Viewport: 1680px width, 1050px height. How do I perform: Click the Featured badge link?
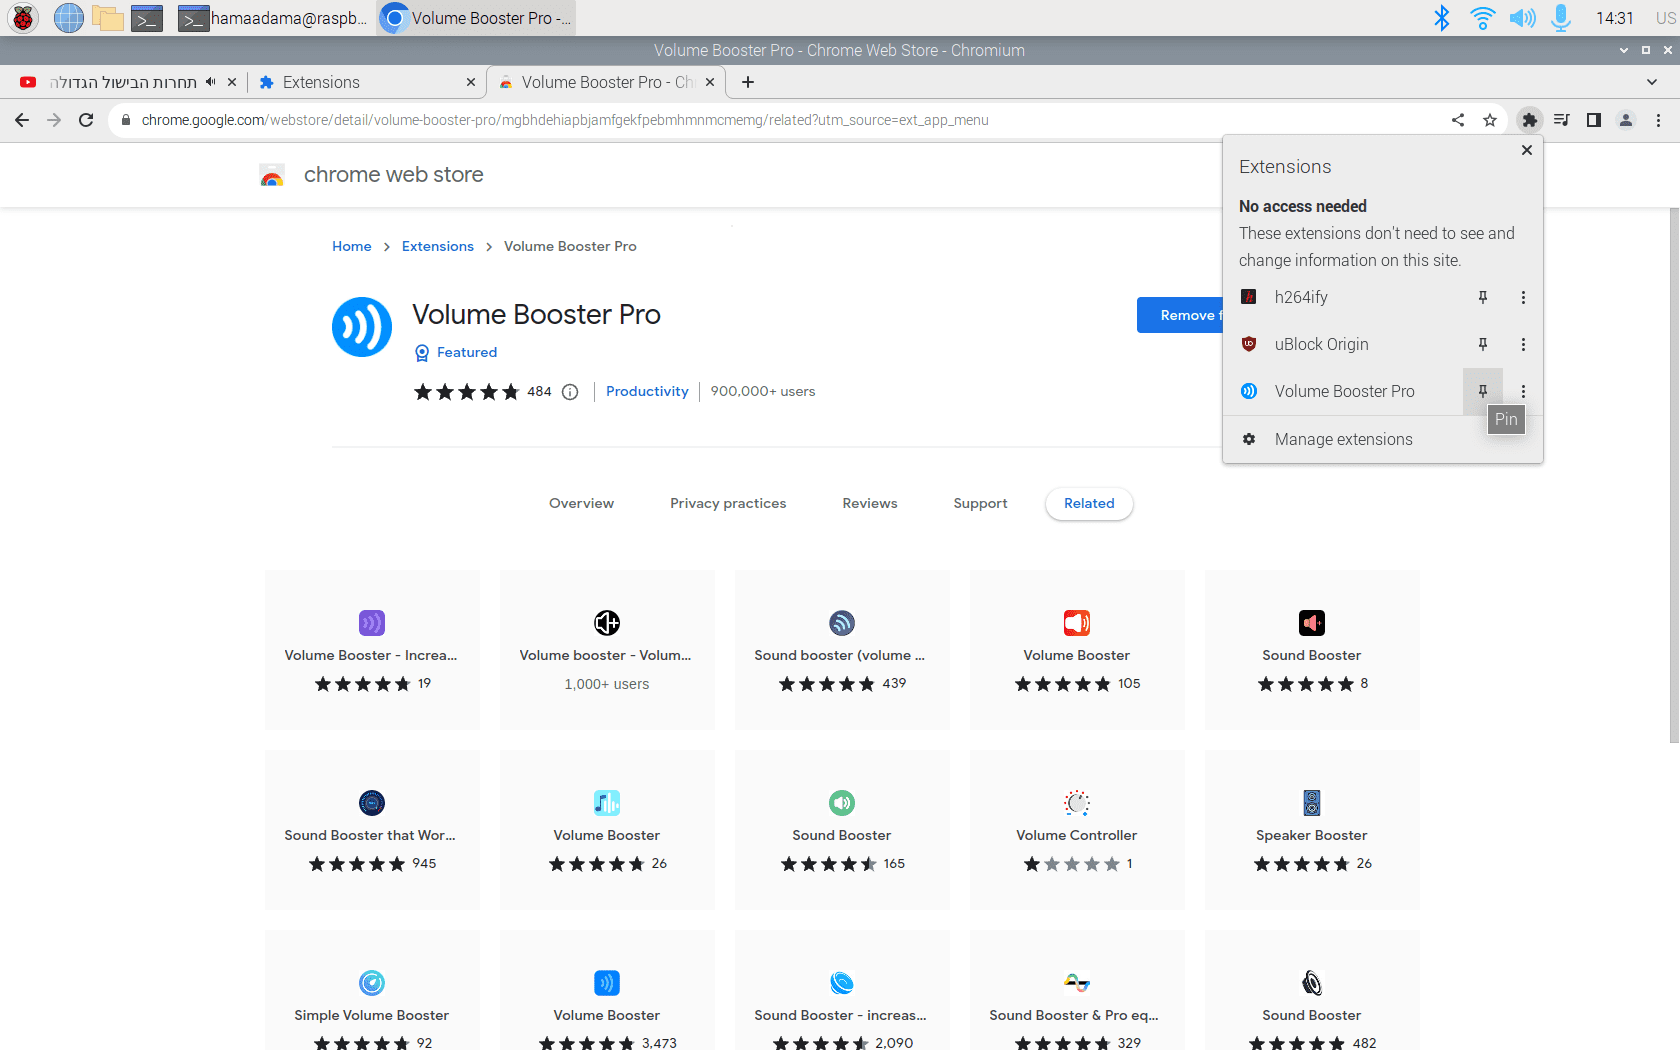point(456,352)
